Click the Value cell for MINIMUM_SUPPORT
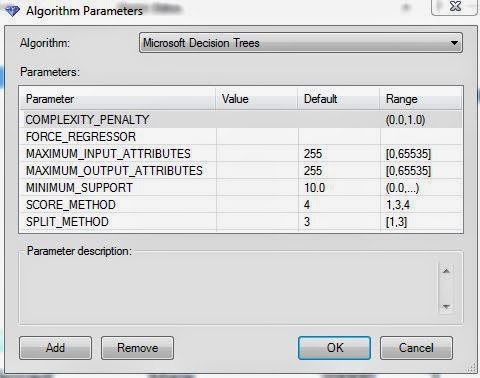This screenshot has width=480, height=378. [257, 188]
